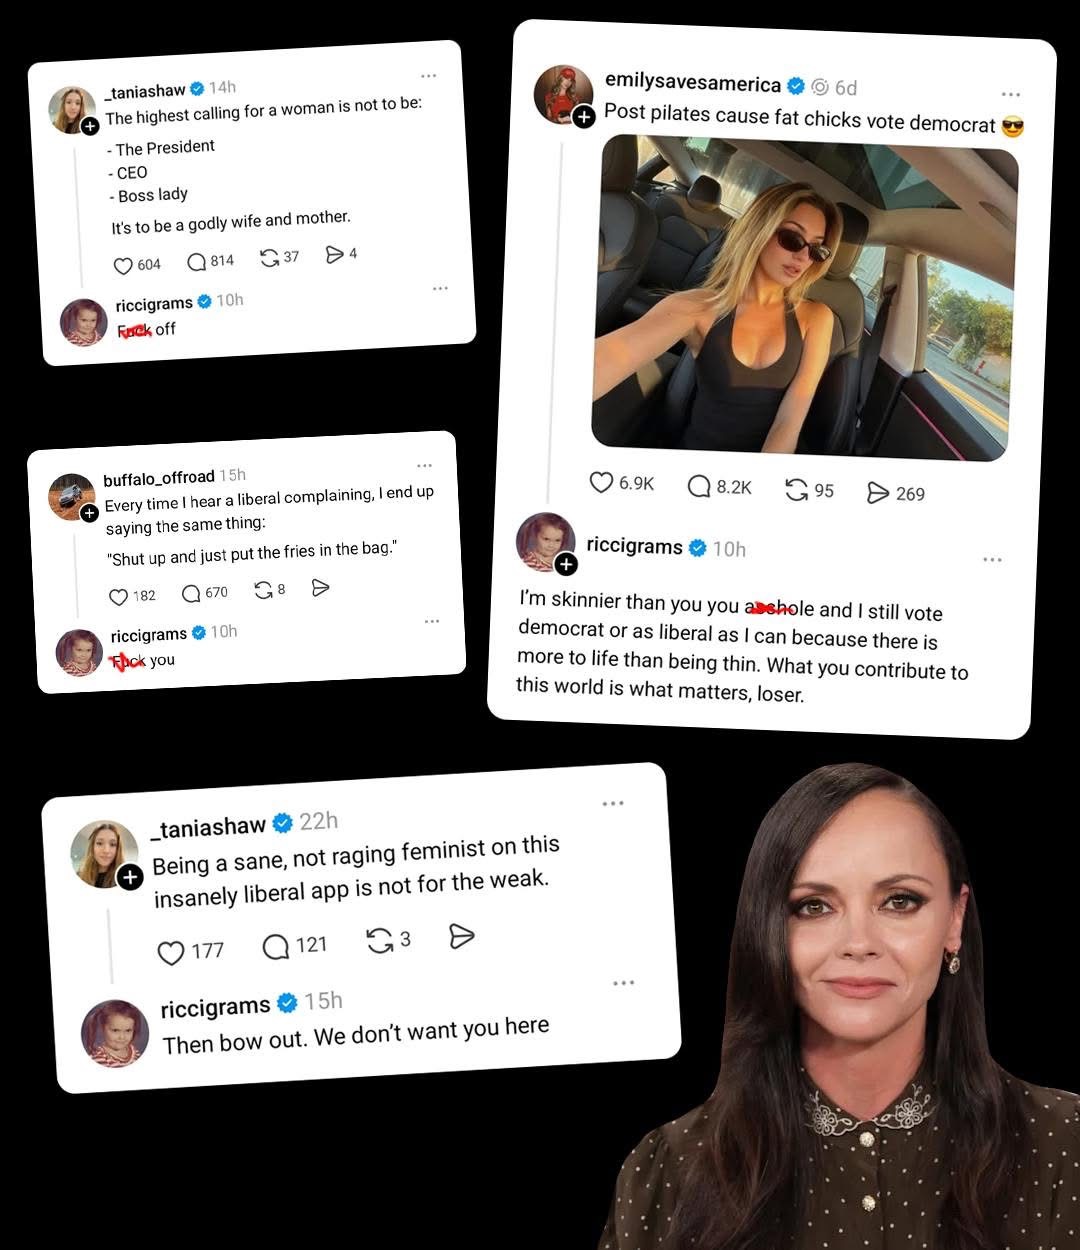Open comments on buffalo_offroad post
This screenshot has width=1080, height=1250.
191,594
